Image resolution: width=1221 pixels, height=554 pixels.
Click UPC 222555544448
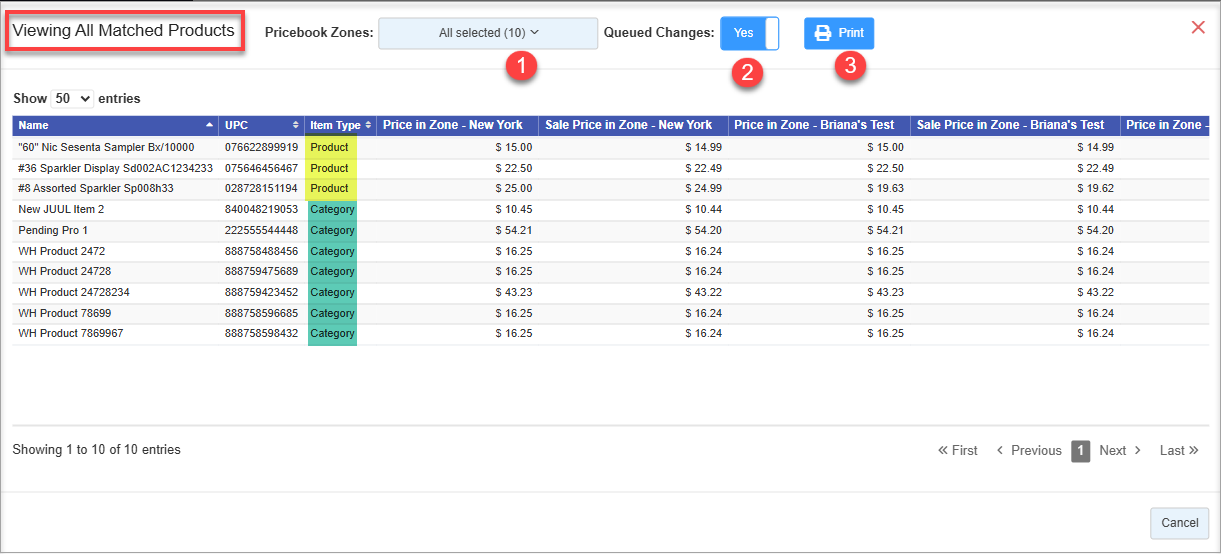(x=261, y=230)
